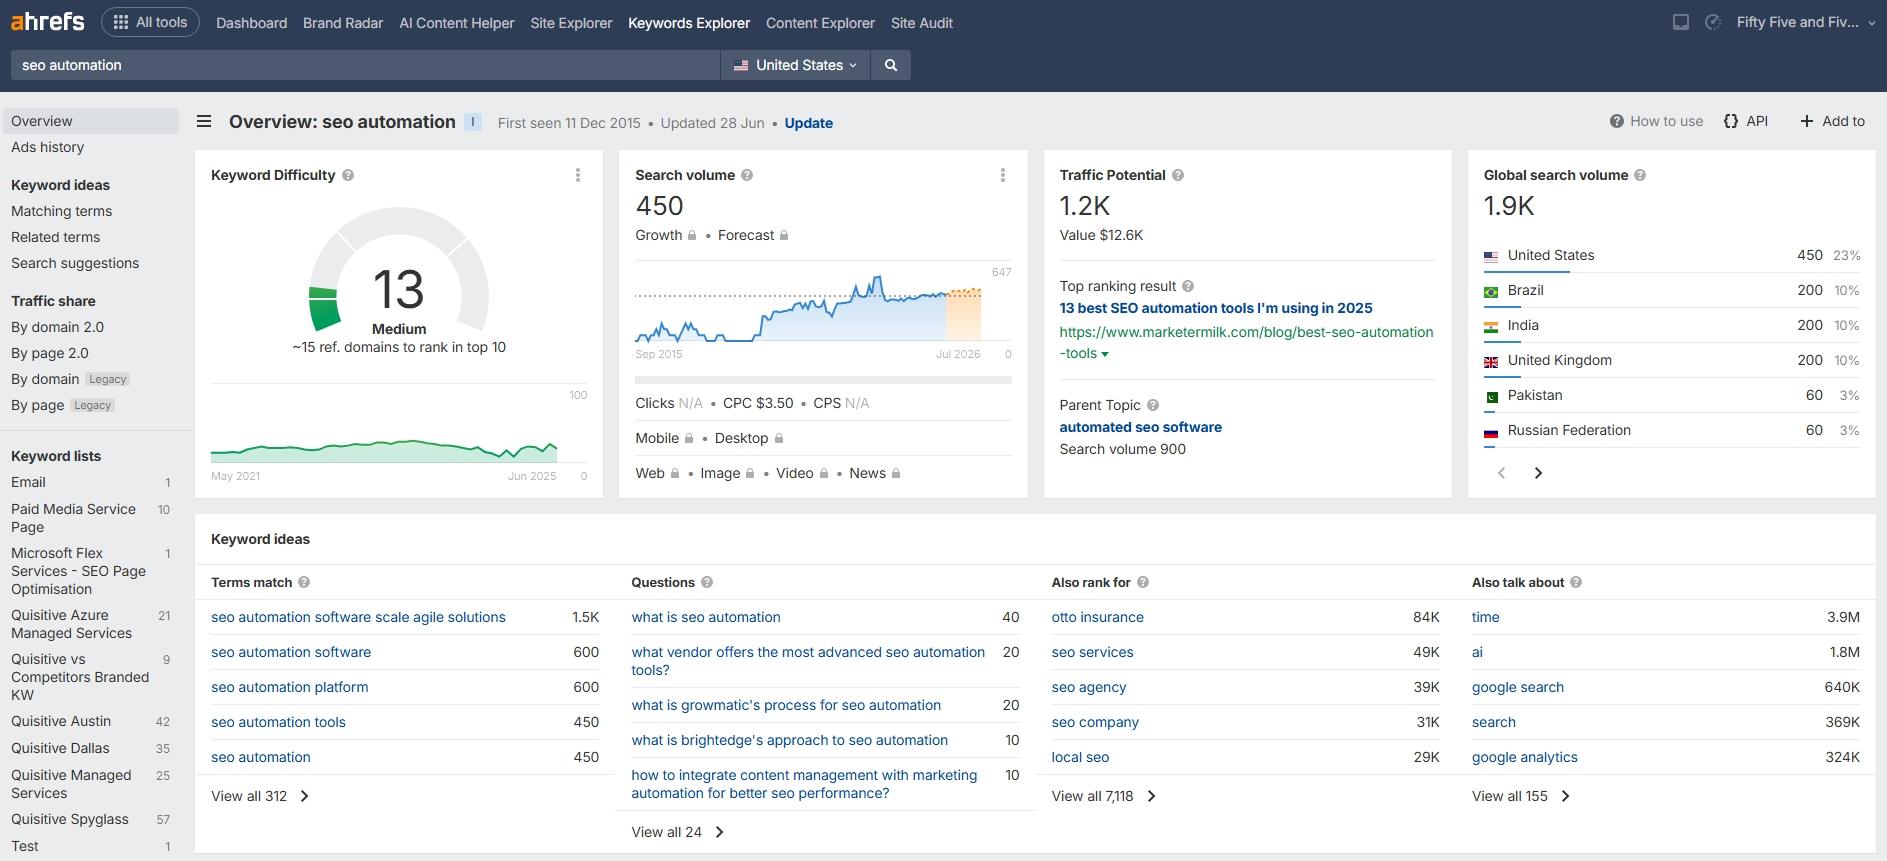Open Site Audit
The image size is (1887, 861).
coord(922,22)
